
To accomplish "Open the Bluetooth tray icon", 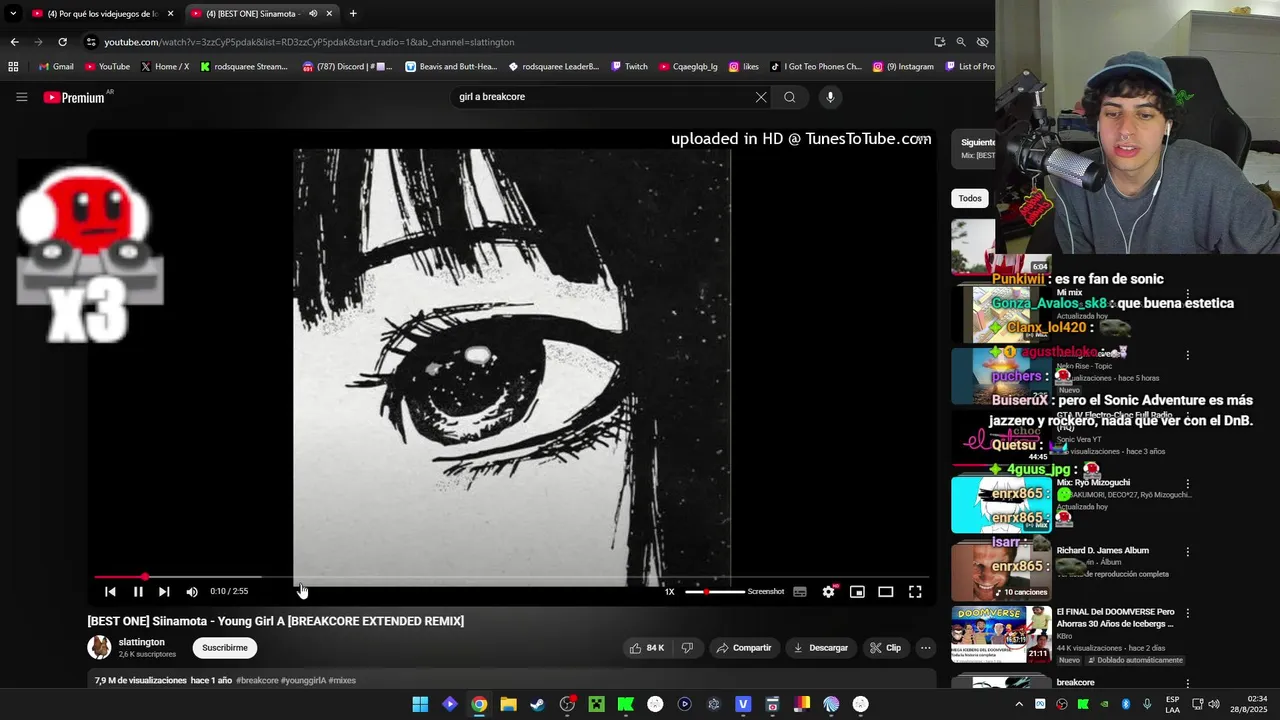I will [x=1126, y=704].
